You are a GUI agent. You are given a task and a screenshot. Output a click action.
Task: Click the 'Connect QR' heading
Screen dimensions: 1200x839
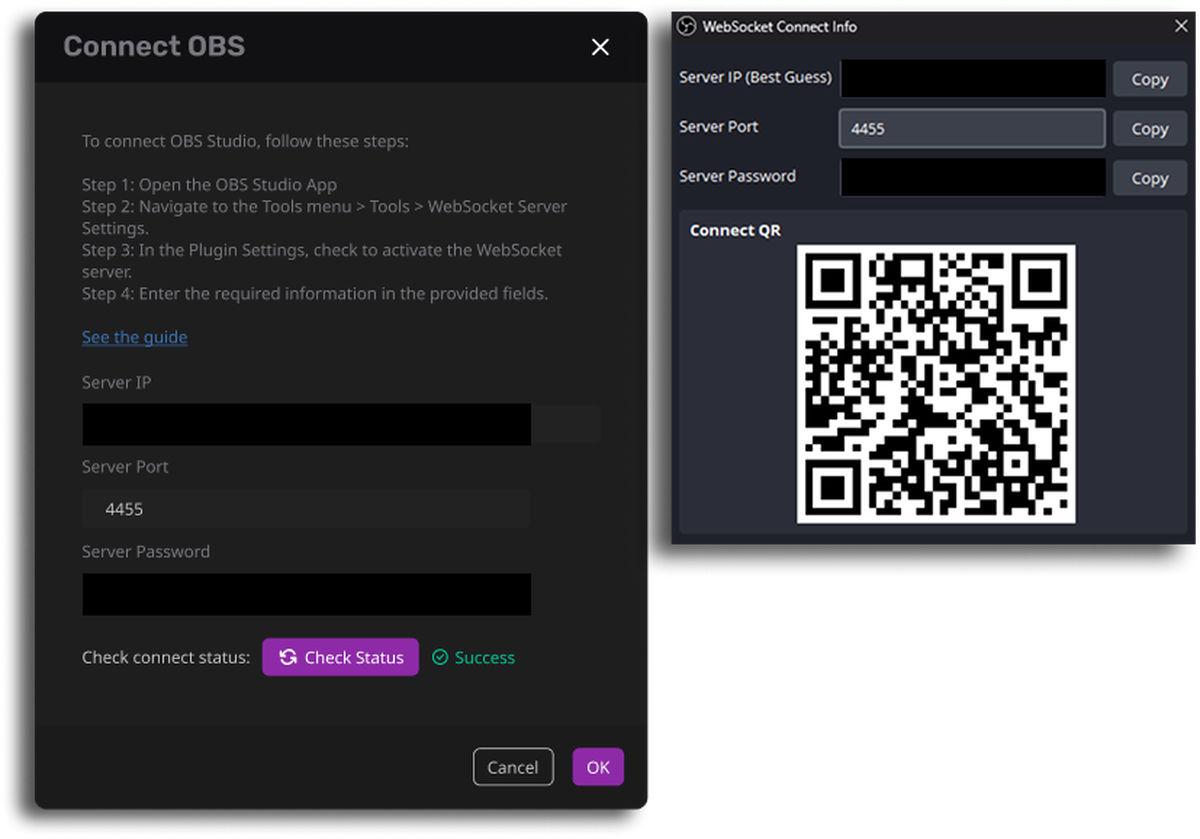click(x=735, y=230)
